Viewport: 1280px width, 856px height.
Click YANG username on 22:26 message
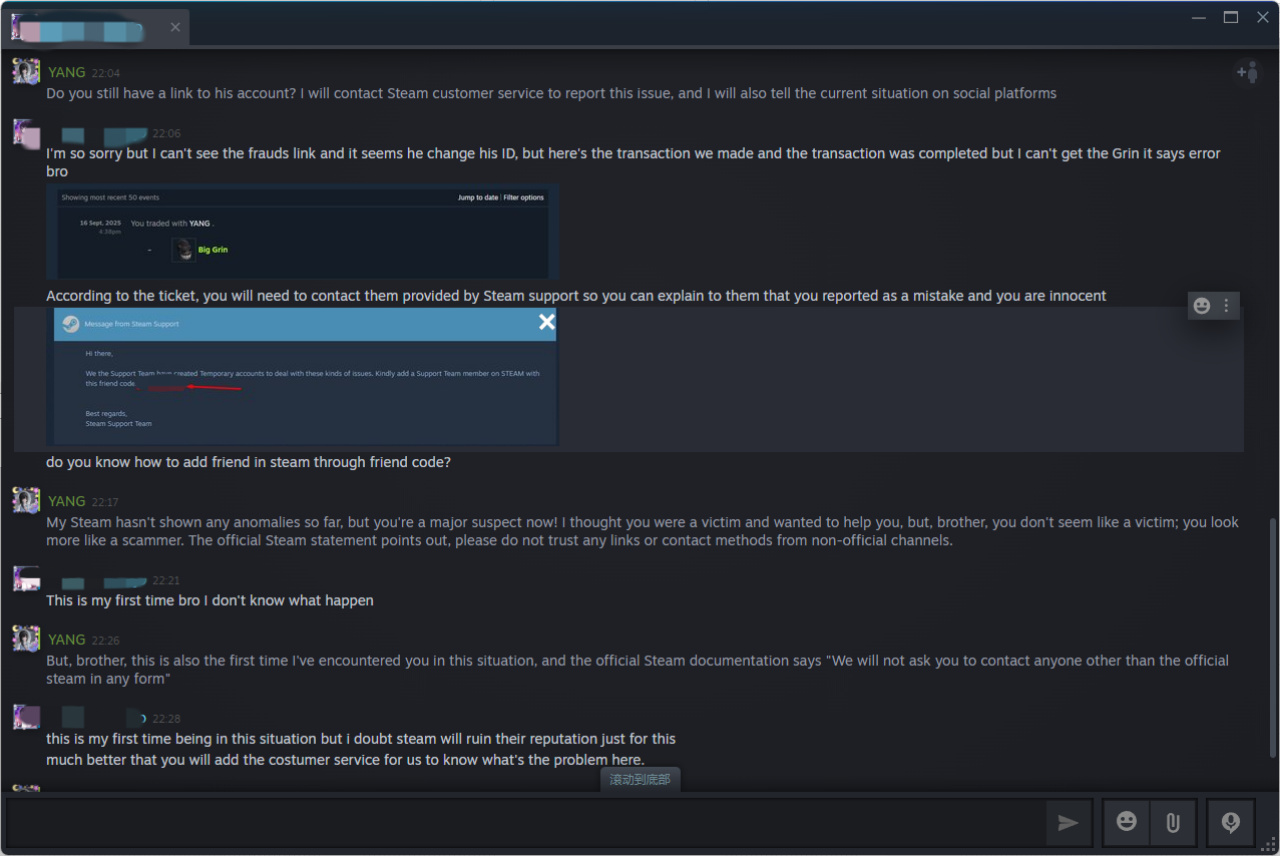coord(67,640)
